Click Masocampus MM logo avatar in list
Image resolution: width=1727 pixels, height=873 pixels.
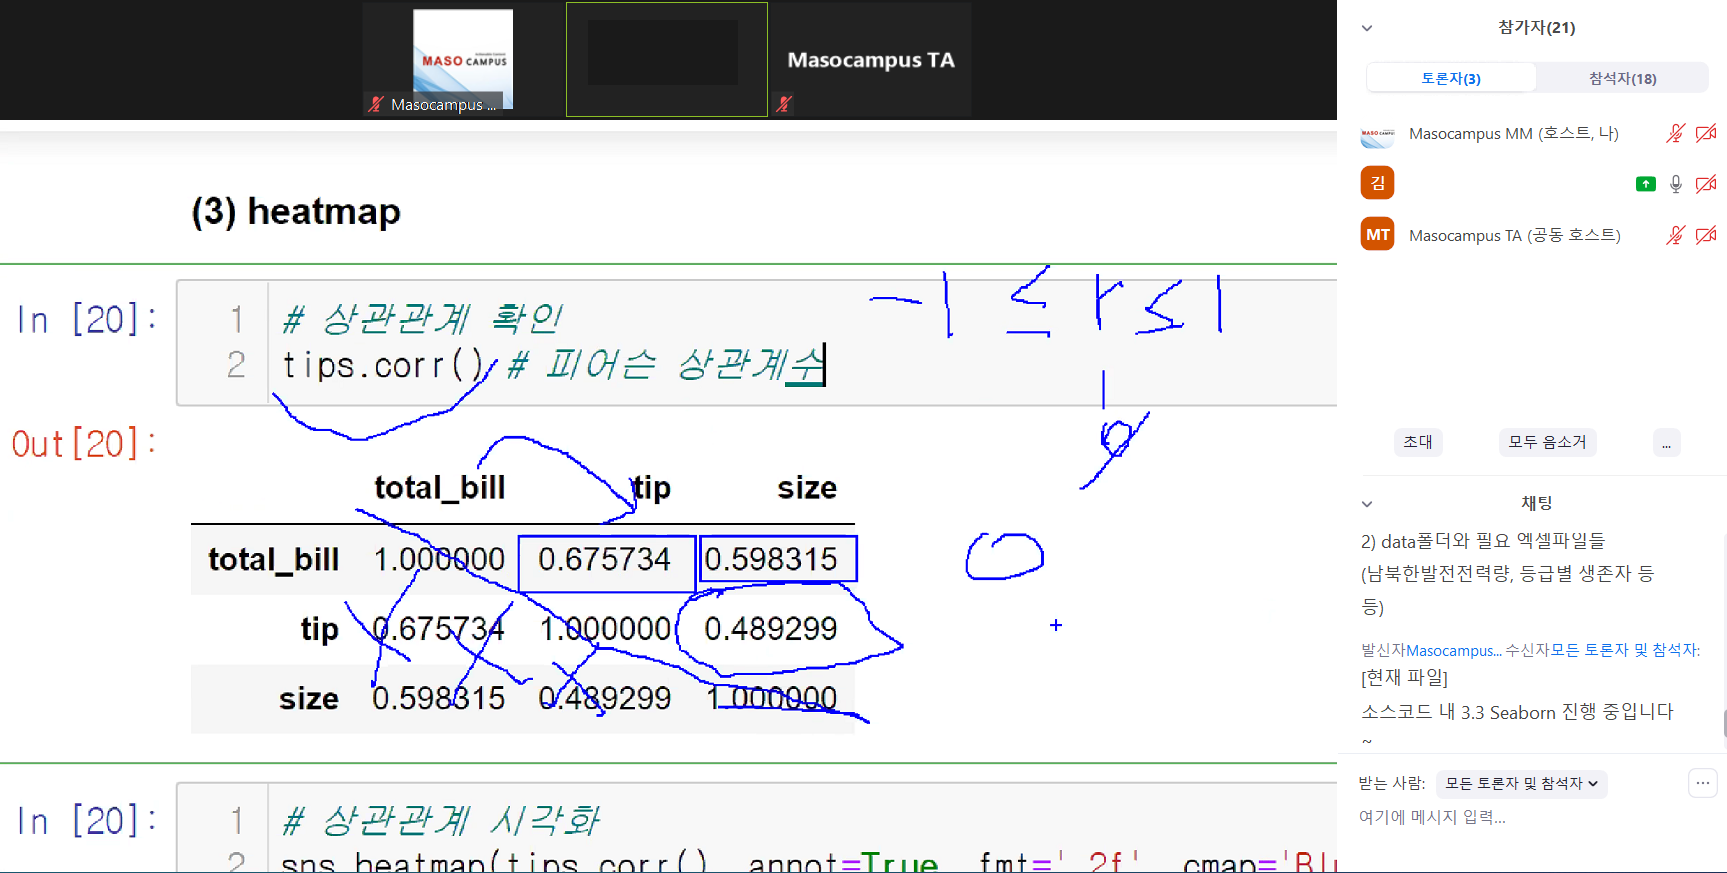1377,134
